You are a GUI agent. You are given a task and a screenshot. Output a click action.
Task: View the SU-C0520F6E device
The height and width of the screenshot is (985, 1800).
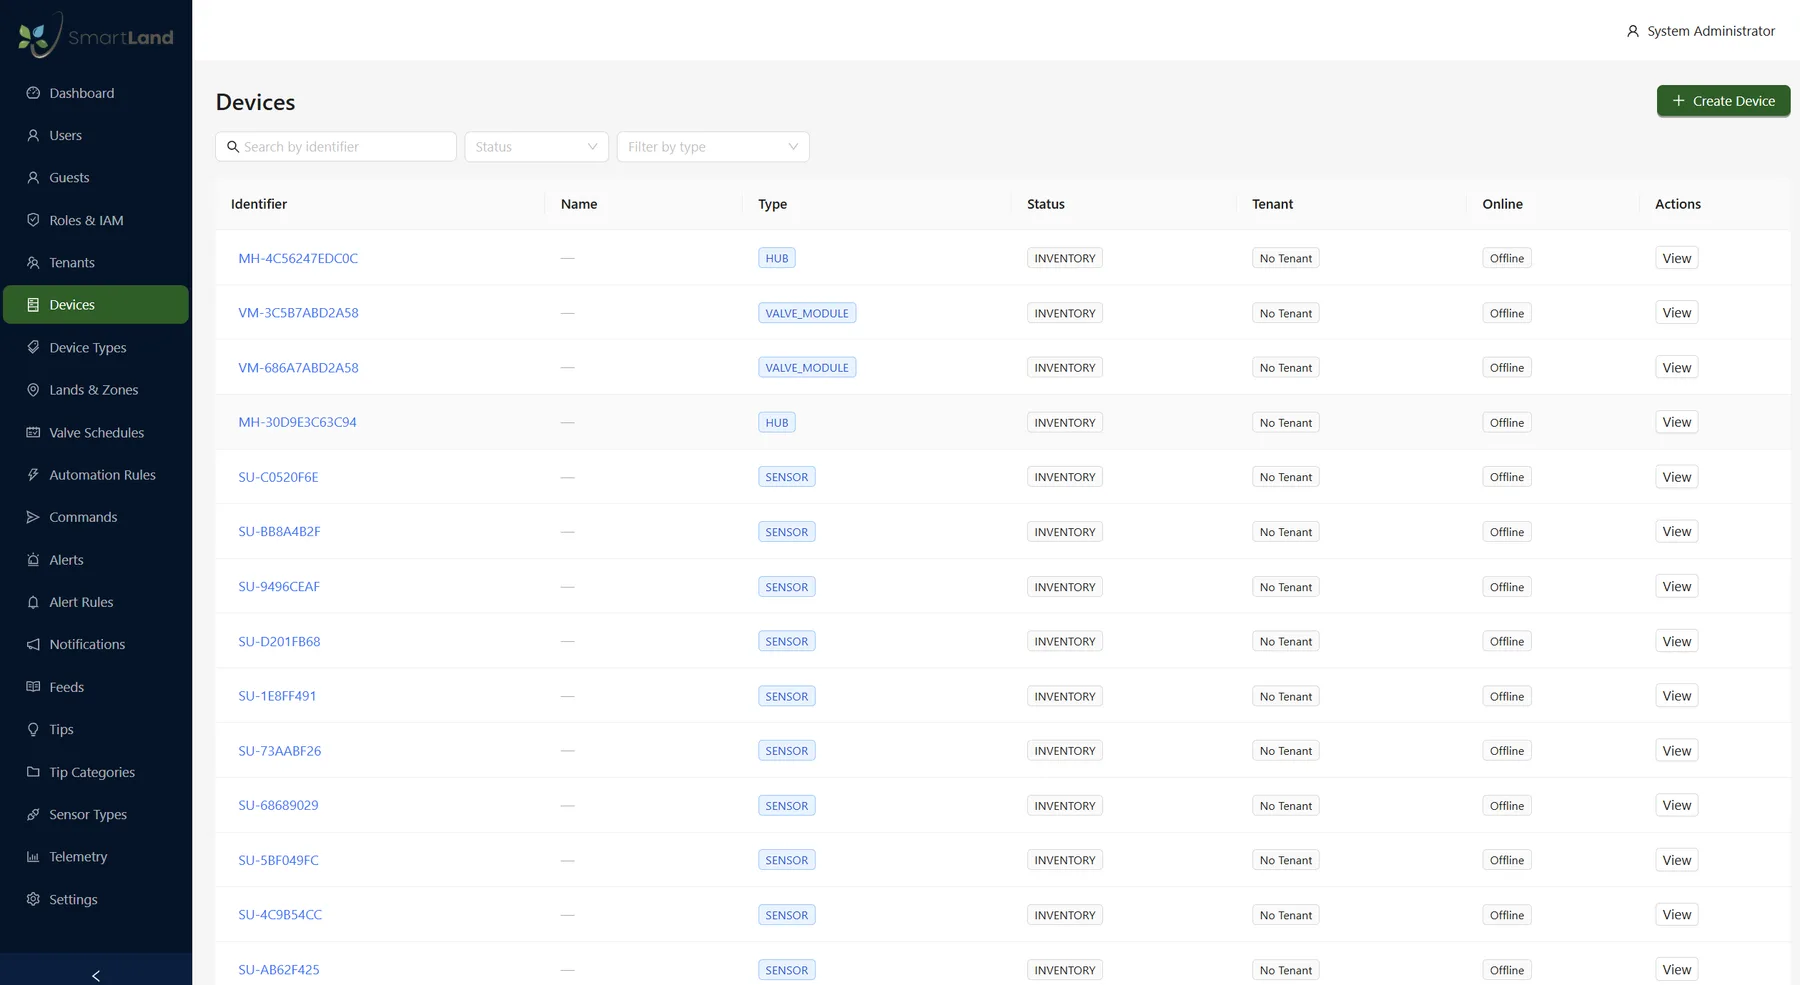(1676, 477)
